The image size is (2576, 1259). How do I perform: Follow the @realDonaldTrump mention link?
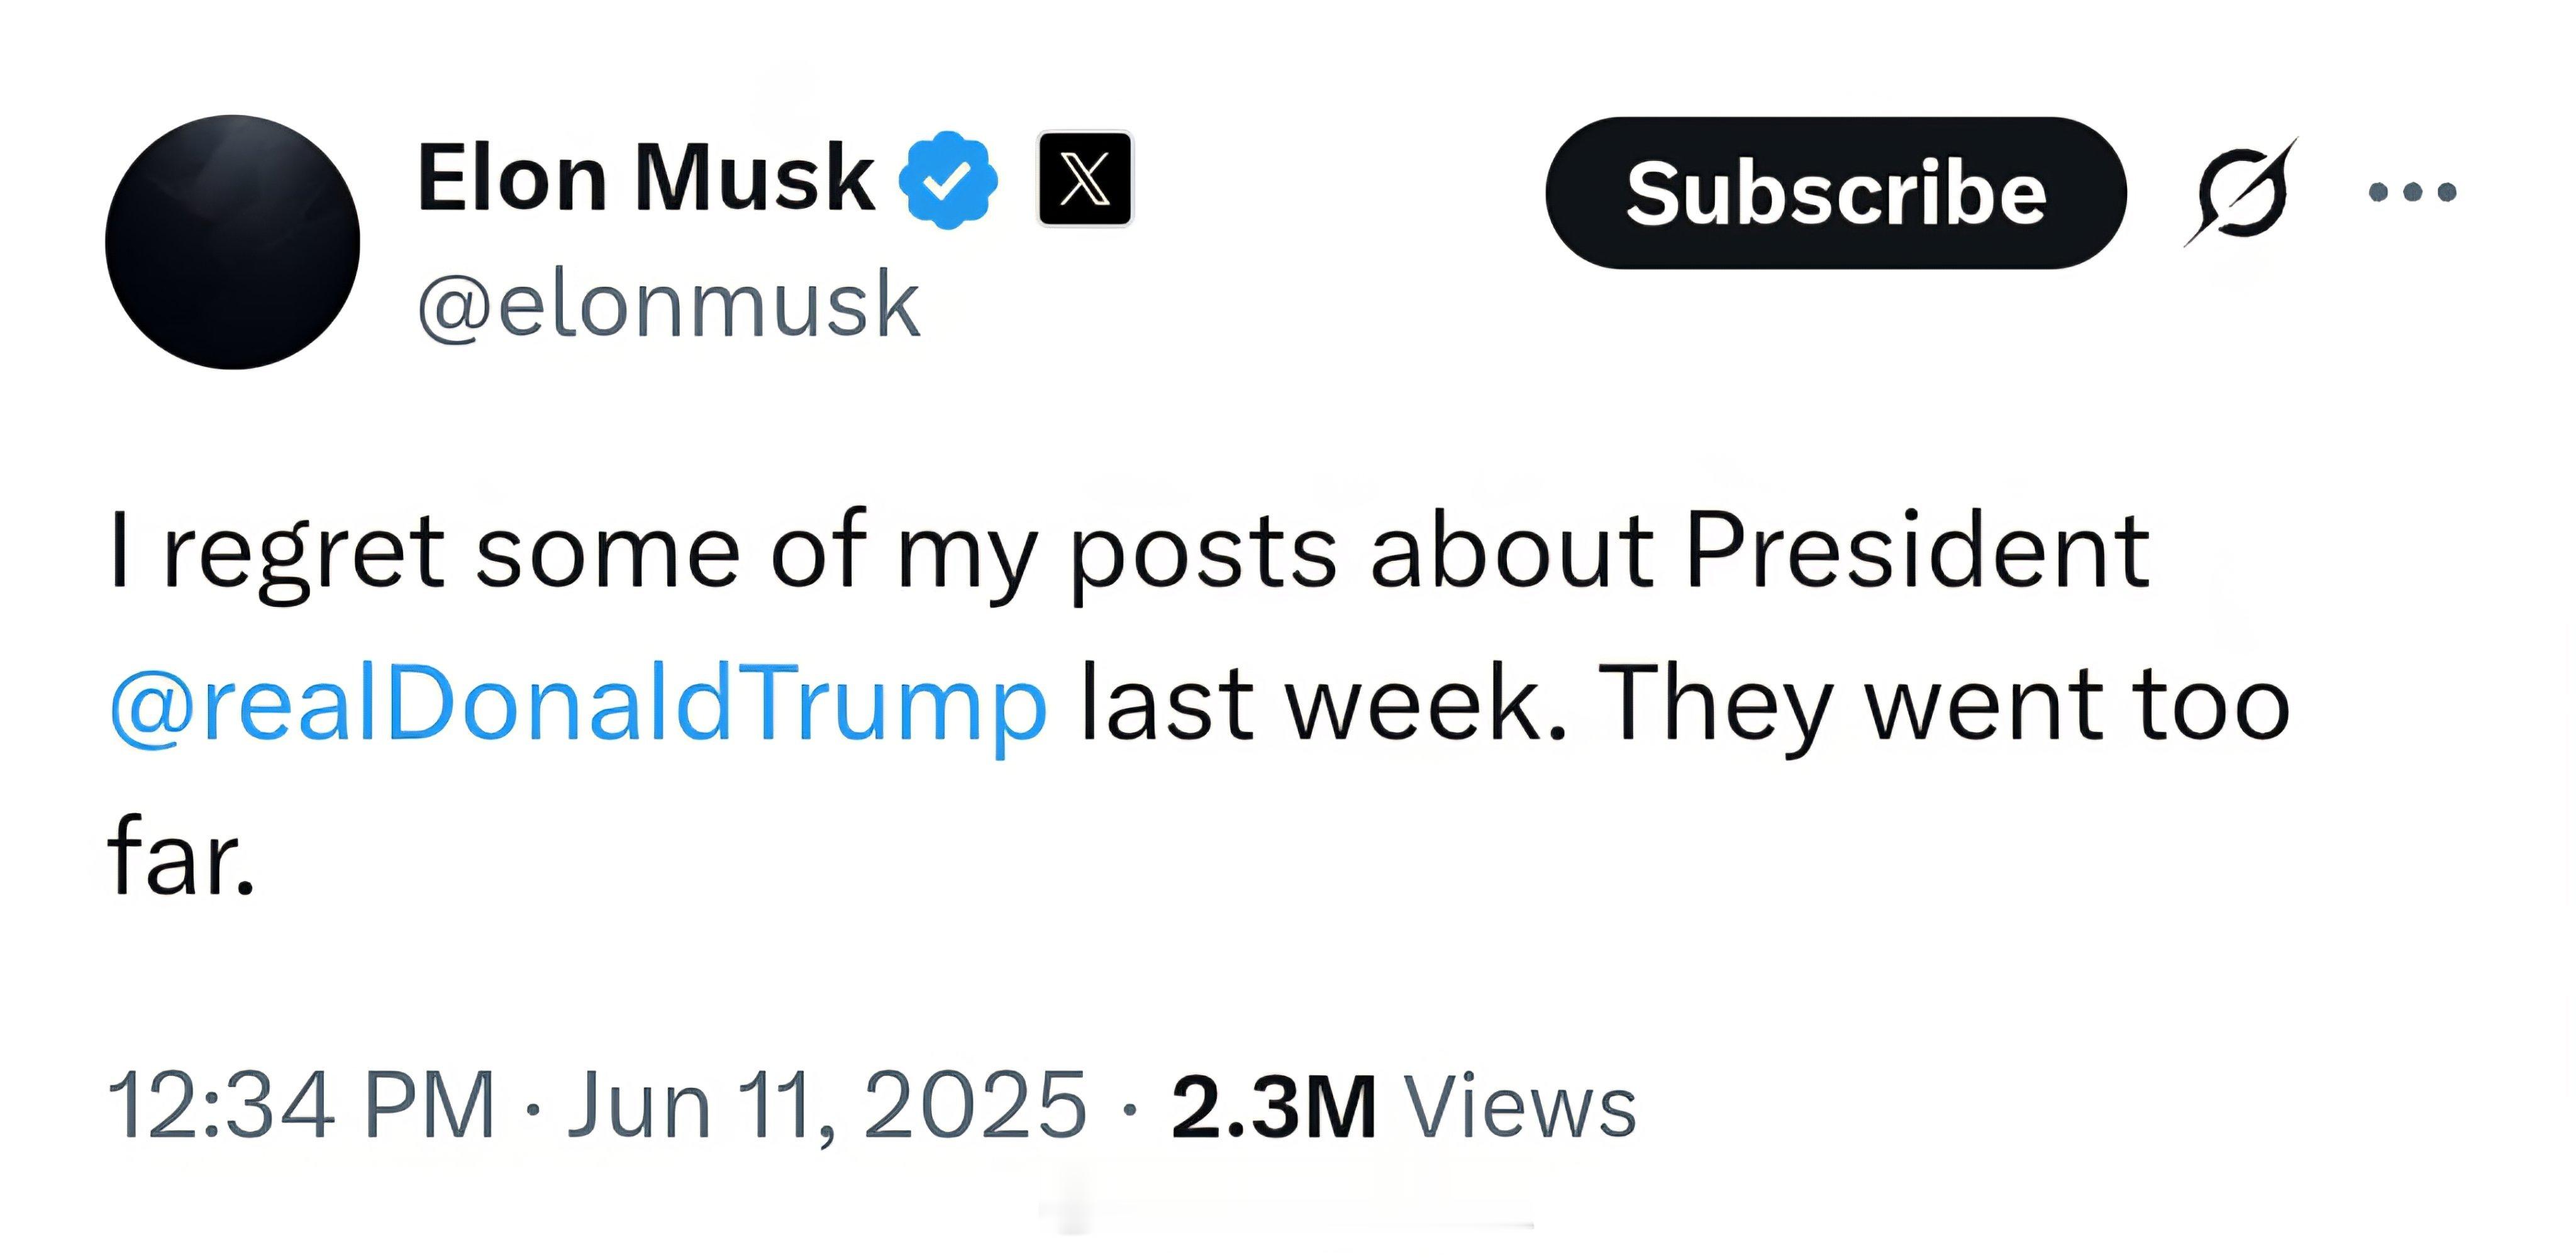click(578, 704)
